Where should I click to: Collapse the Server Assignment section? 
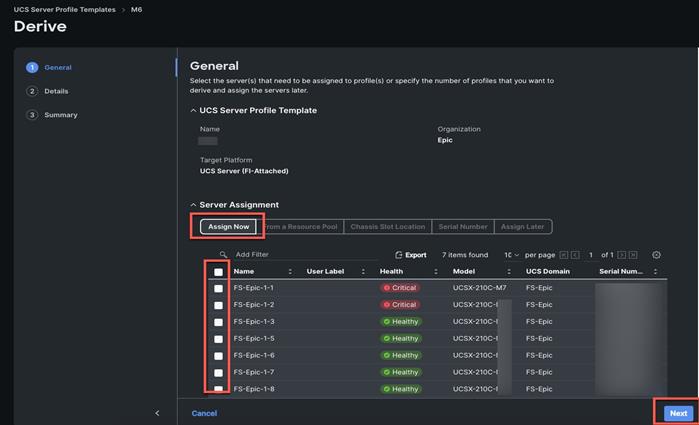[x=193, y=205]
